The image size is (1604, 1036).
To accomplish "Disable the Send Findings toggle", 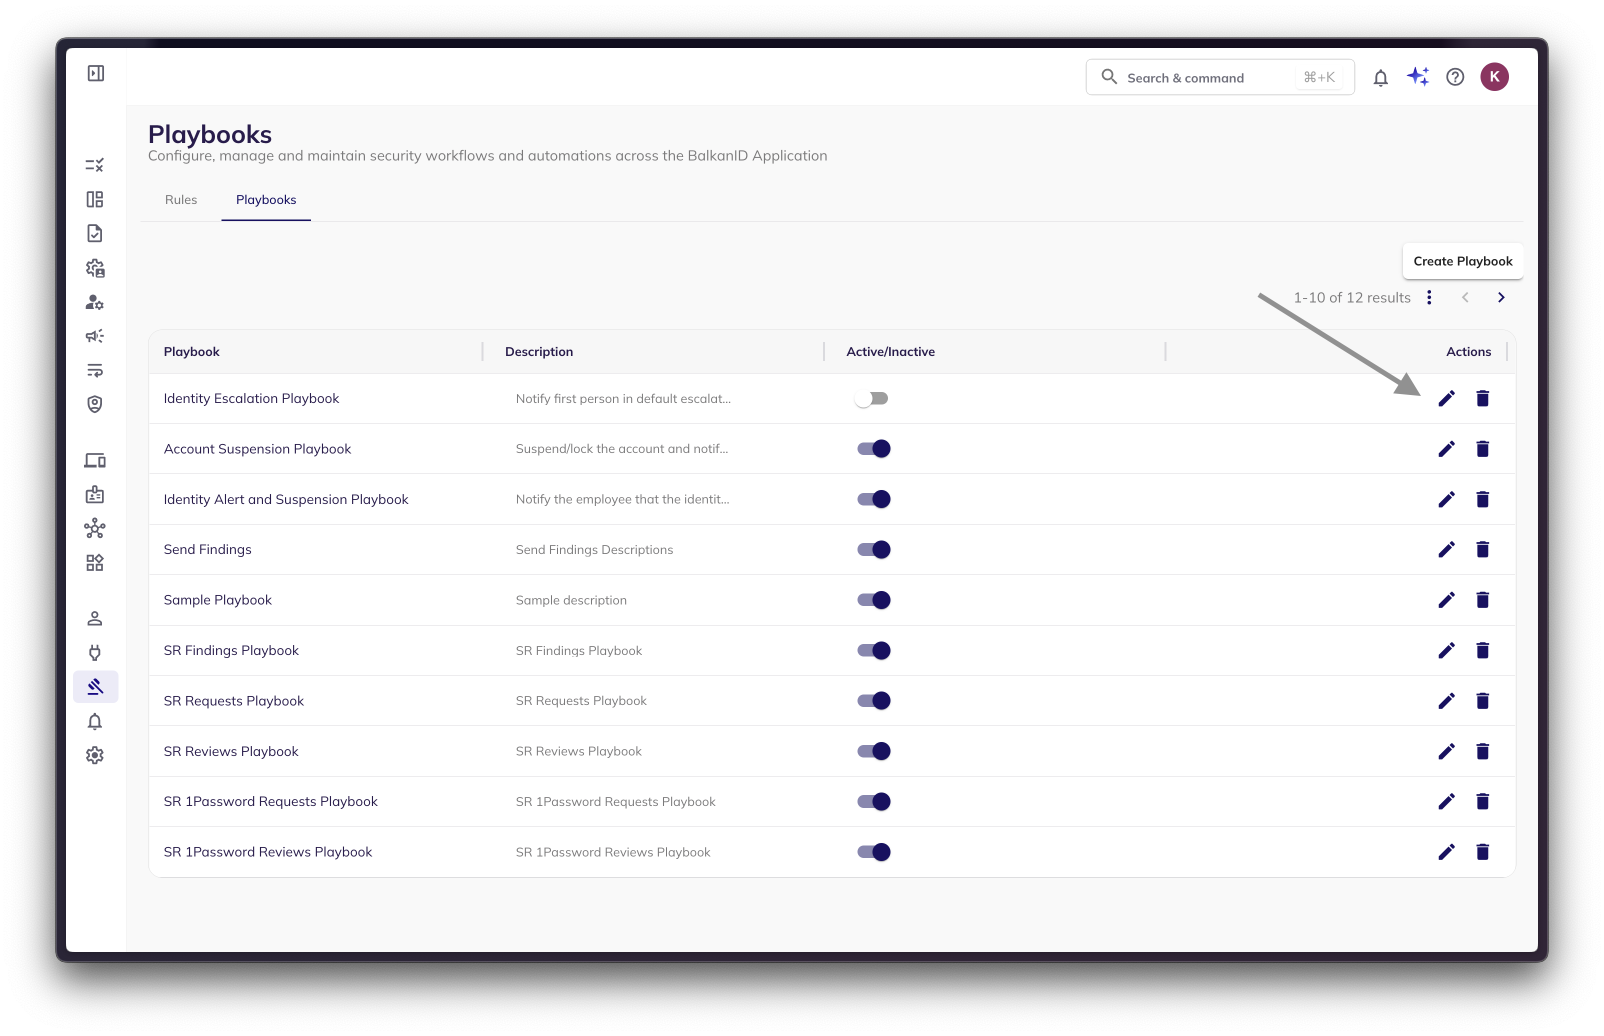I will tap(873, 550).
